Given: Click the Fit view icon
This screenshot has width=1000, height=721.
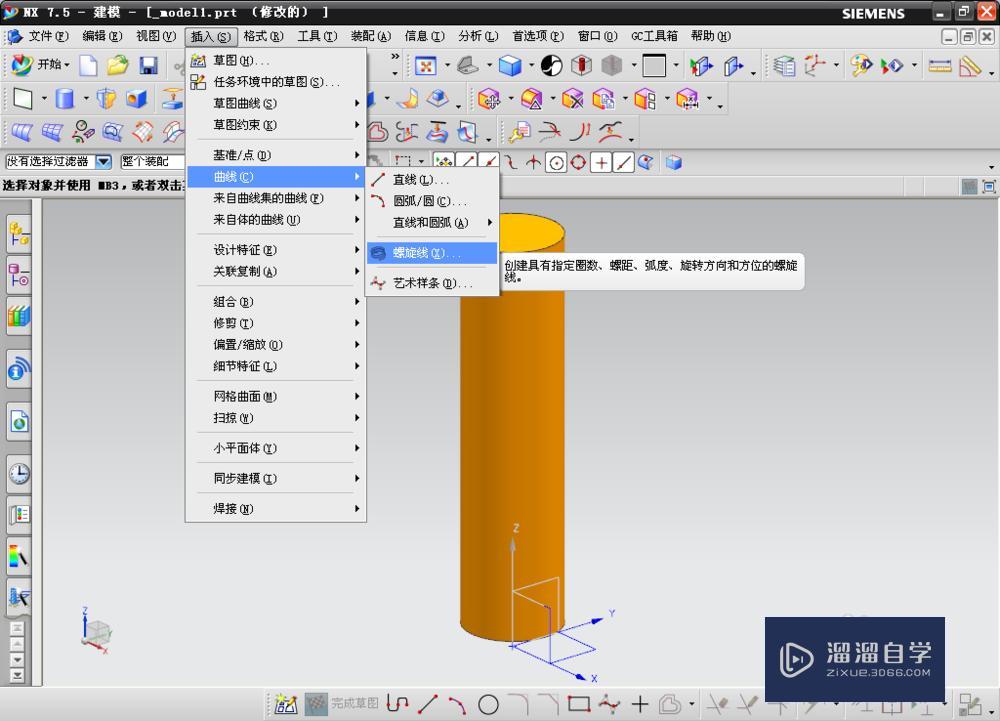Looking at the screenshot, I should pos(425,65).
